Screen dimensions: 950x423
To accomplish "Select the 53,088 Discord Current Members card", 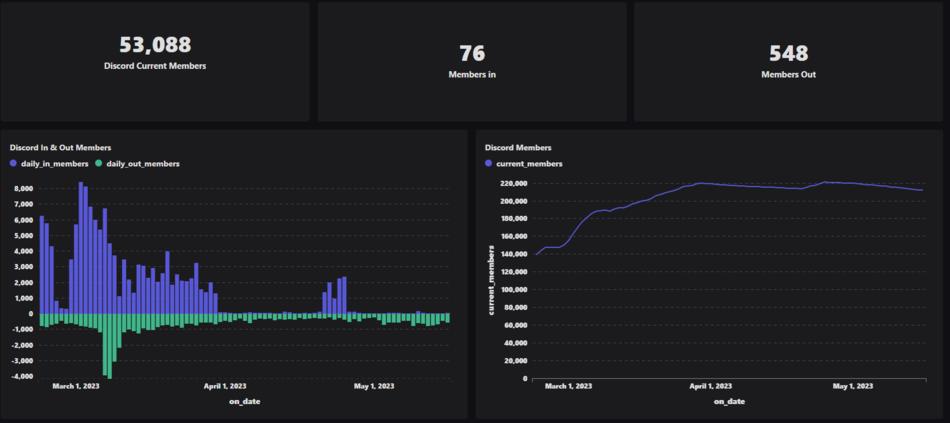I will point(155,61).
